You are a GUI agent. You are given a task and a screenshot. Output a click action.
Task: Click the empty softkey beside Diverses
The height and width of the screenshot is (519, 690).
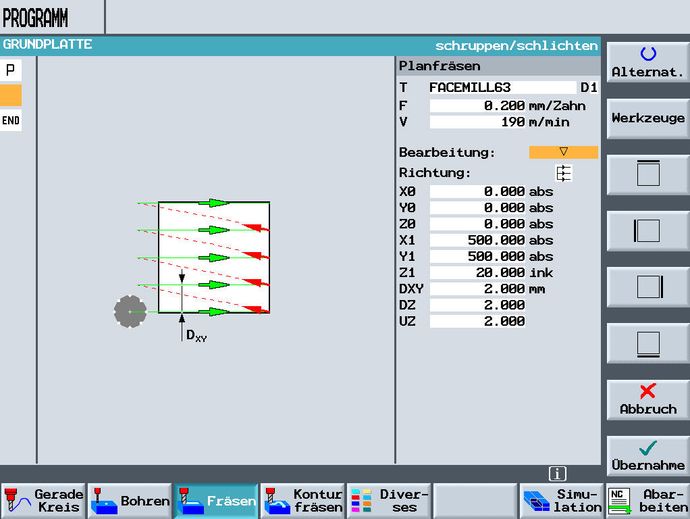tap(475, 501)
